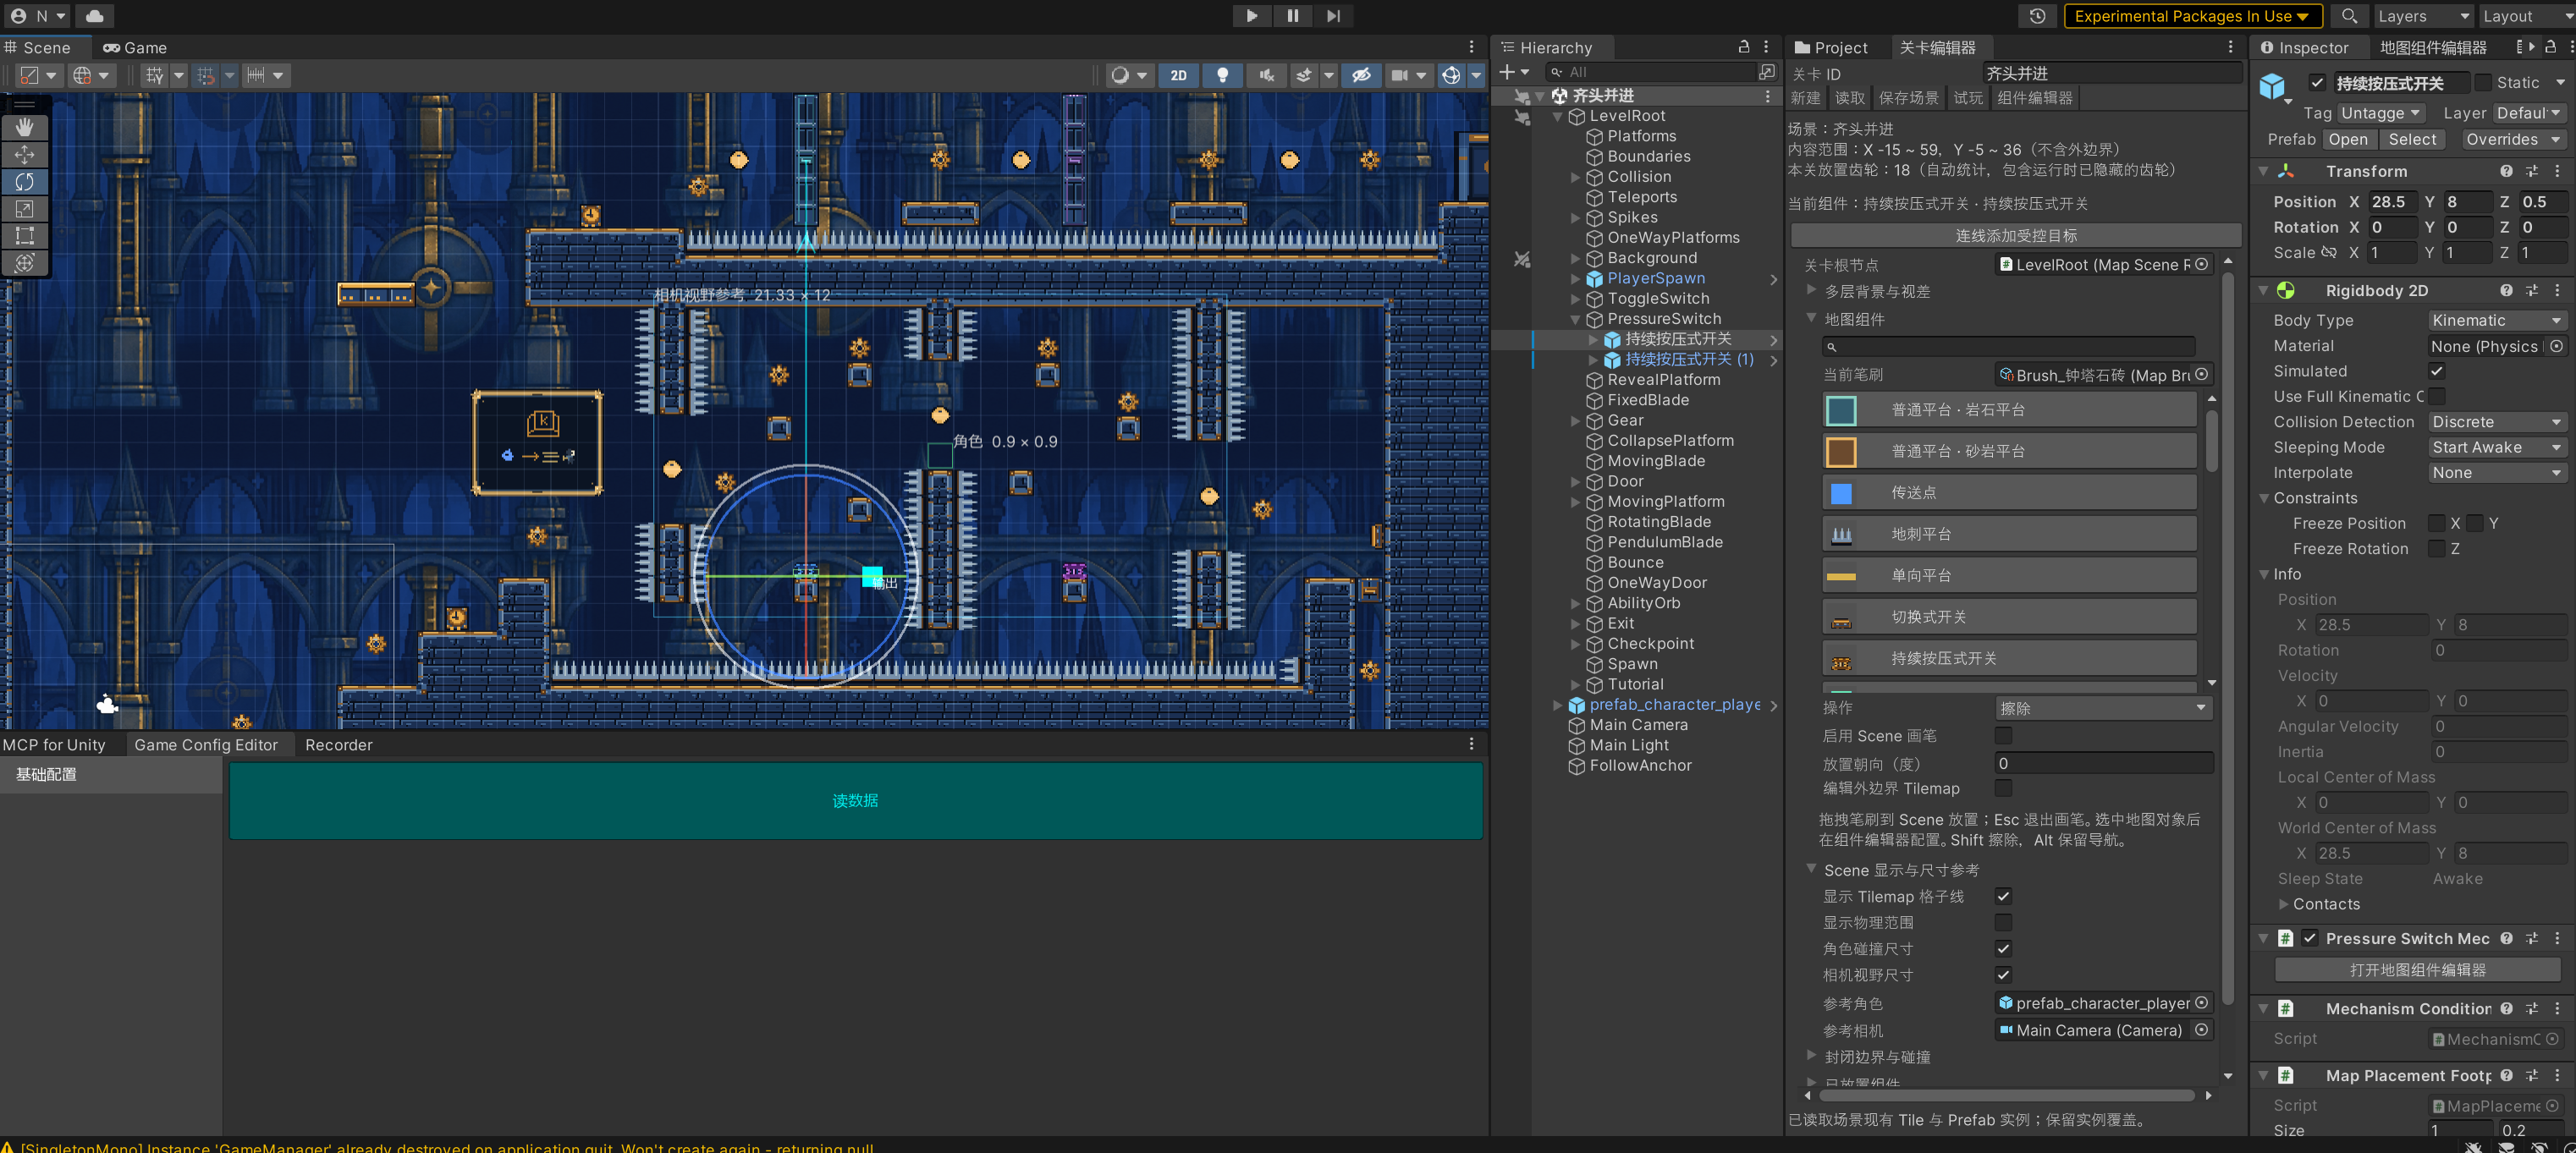
Task: Toggle scene lighting bulb icon
Action: (x=1222, y=75)
